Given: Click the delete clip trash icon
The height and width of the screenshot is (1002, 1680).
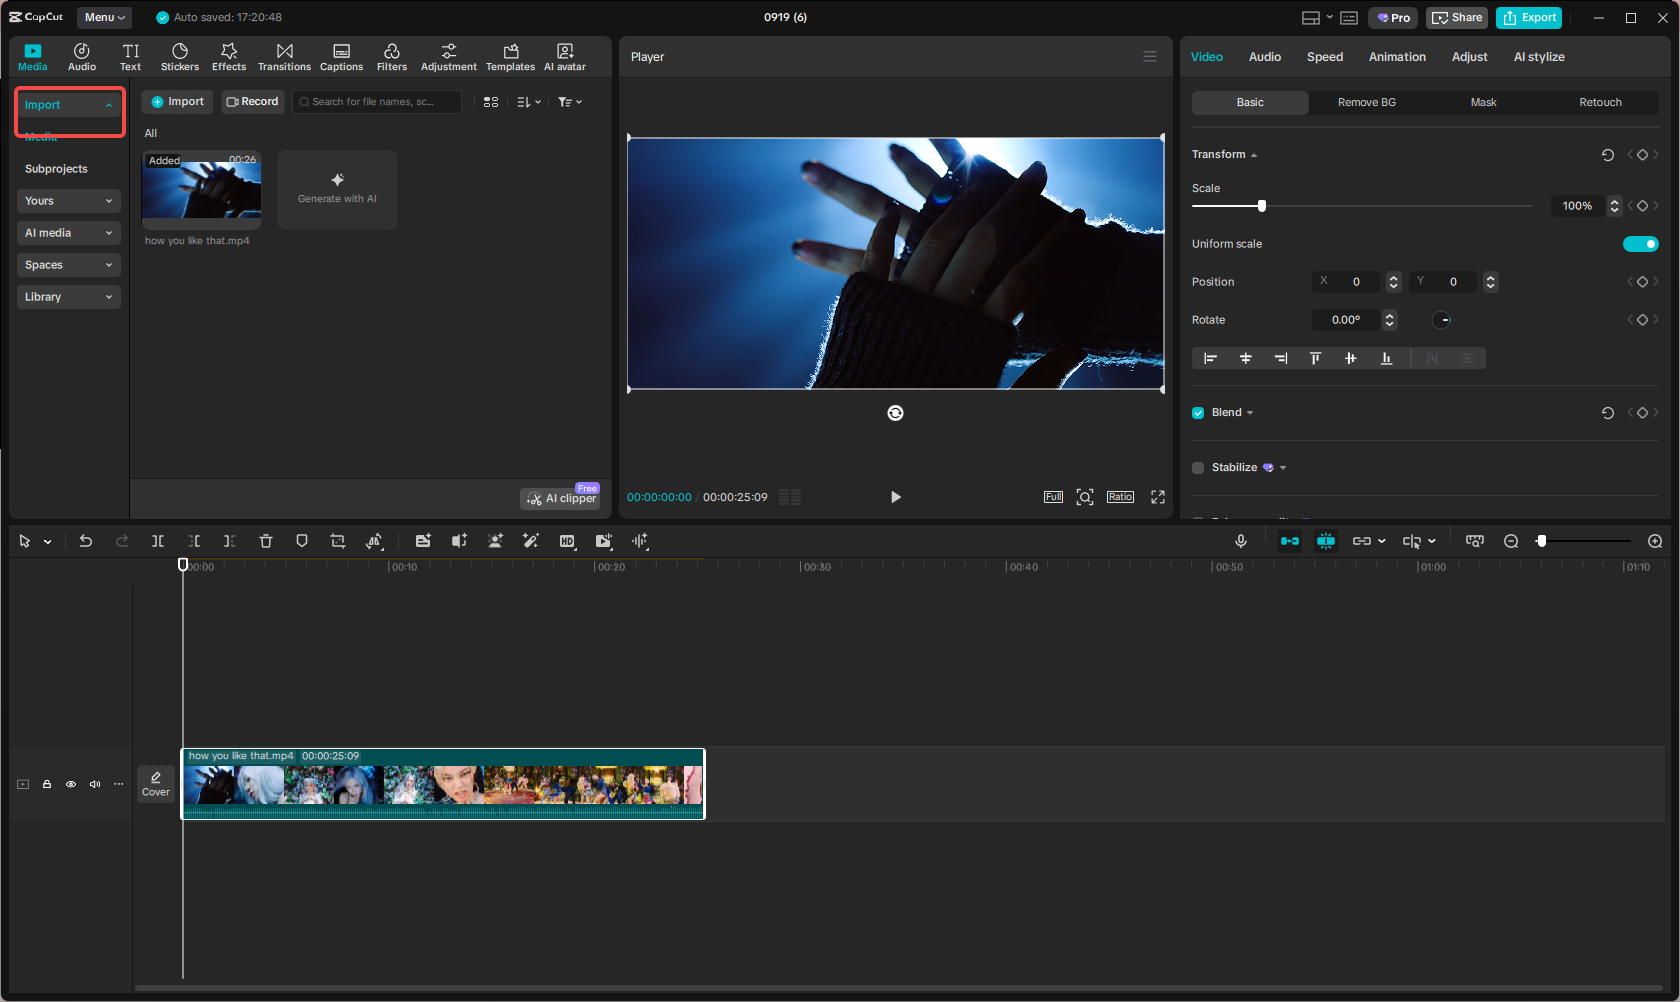Looking at the screenshot, I should pyautogui.click(x=266, y=541).
